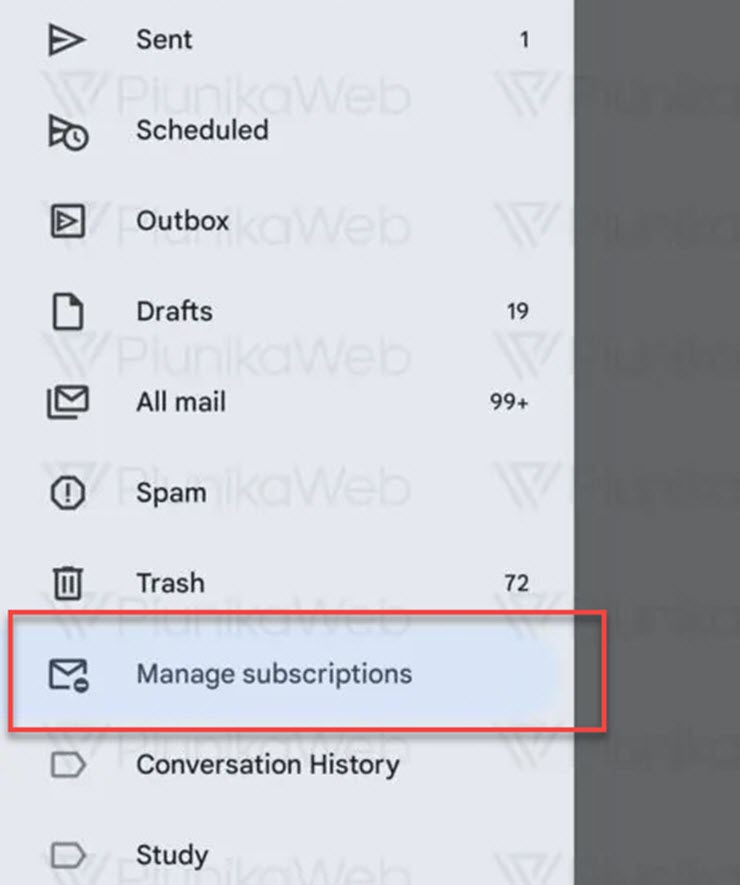Open the Sent folder
The image size is (740, 885).
(x=287, y=40)
